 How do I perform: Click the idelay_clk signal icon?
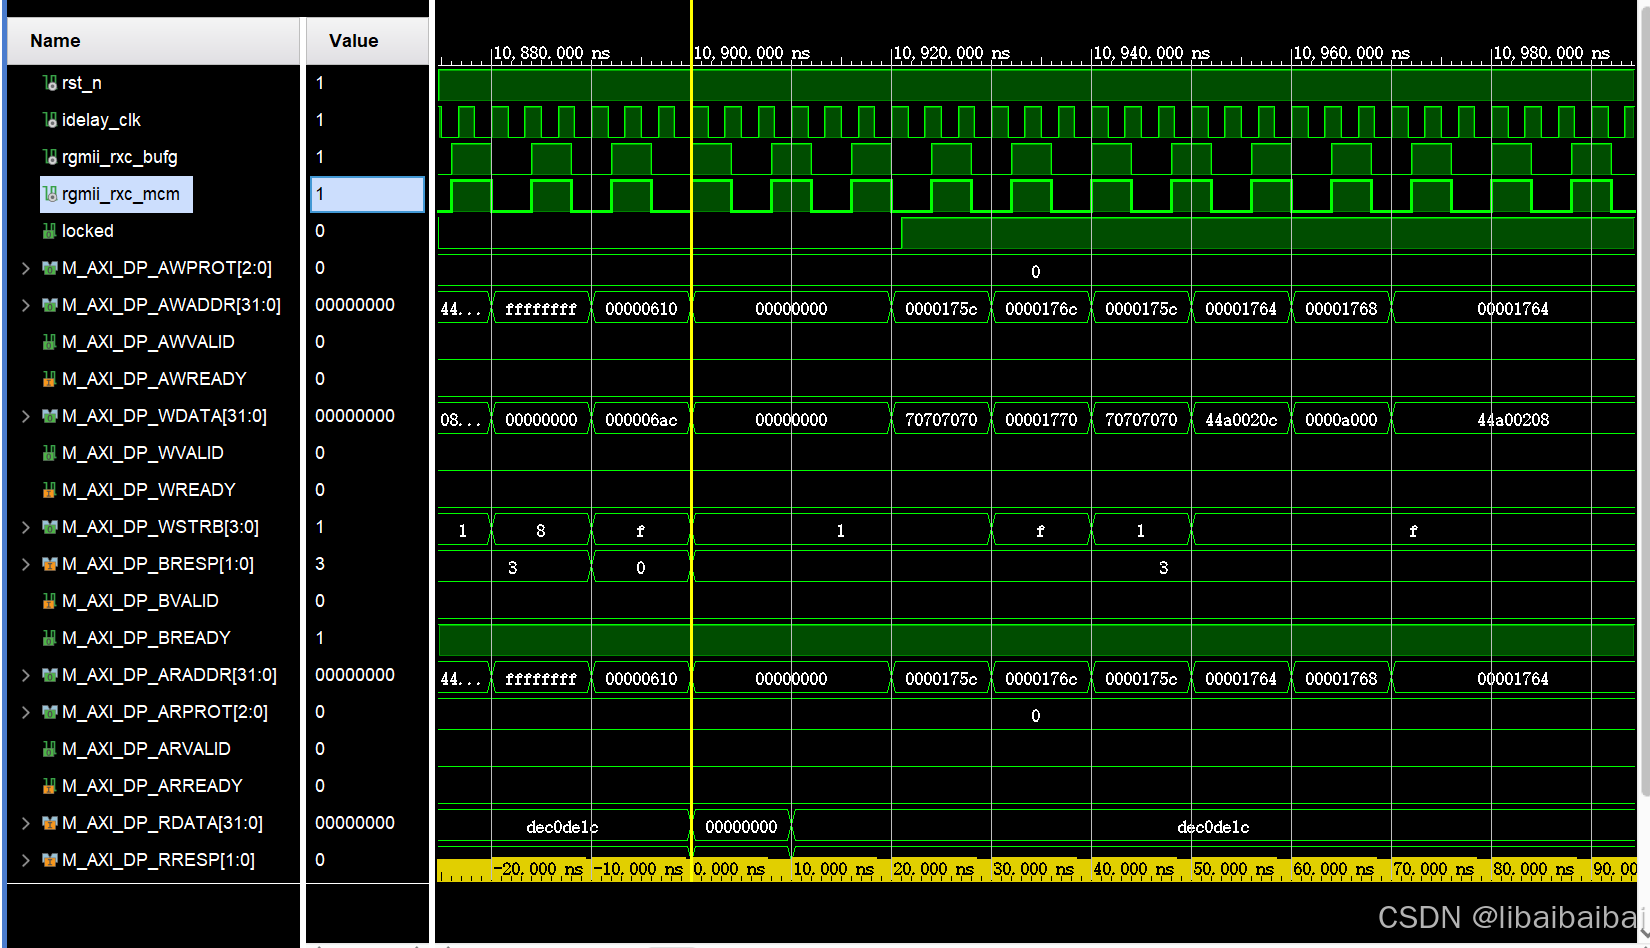[49, 120]
